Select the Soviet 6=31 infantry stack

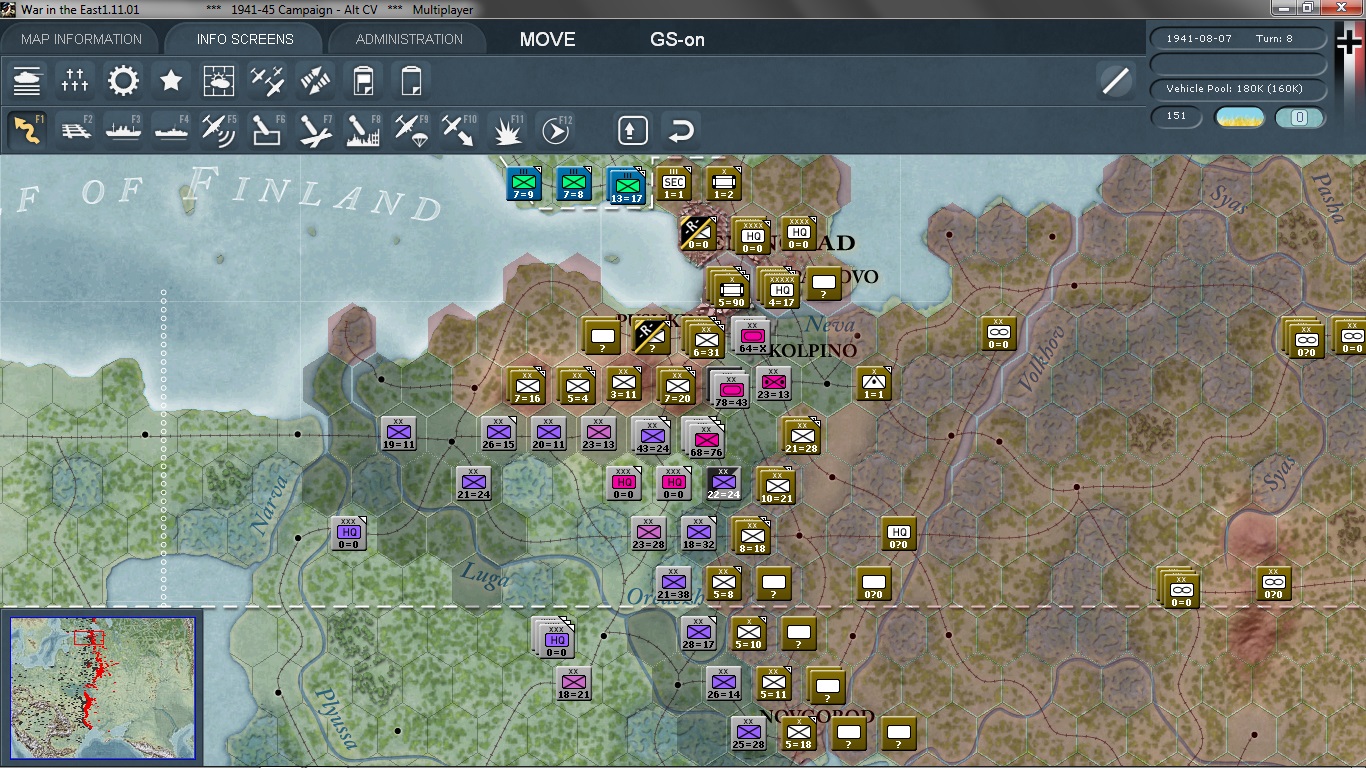[x=705, y=338]
